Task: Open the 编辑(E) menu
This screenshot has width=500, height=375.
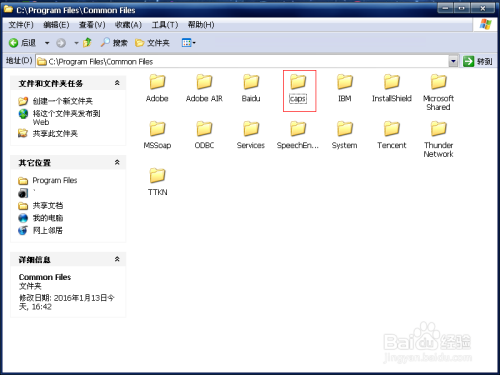Action: click(x=56, y=25)
